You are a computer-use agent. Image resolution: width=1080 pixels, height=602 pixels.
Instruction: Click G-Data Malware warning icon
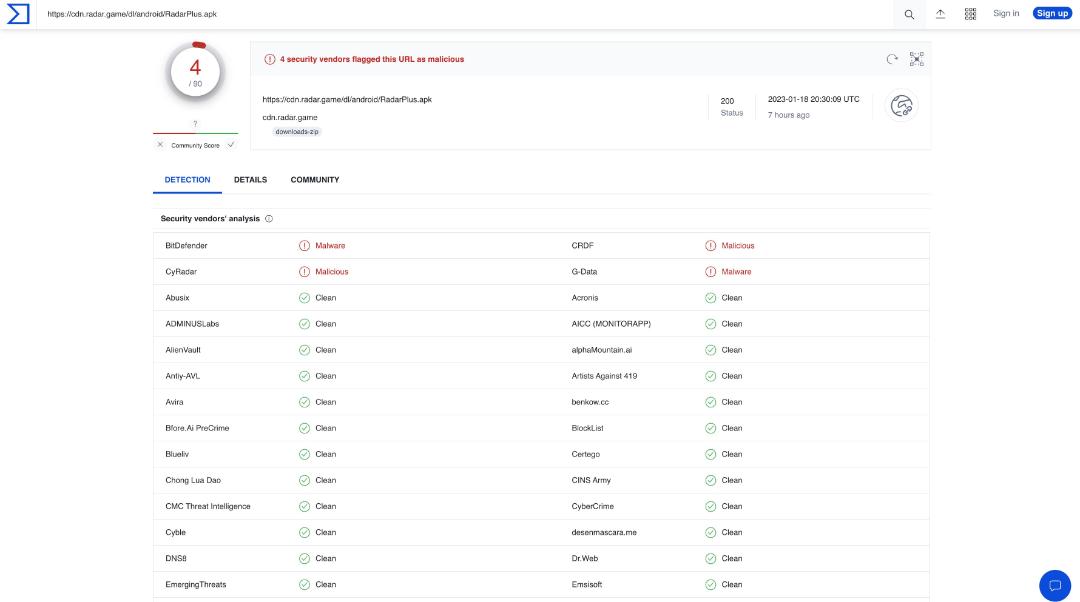pos(711,272)
